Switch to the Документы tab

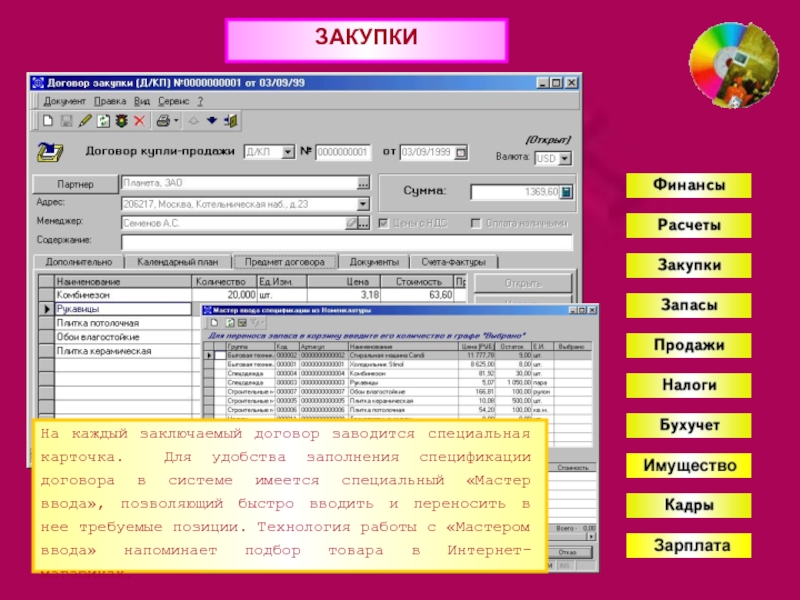coord(374,262)
